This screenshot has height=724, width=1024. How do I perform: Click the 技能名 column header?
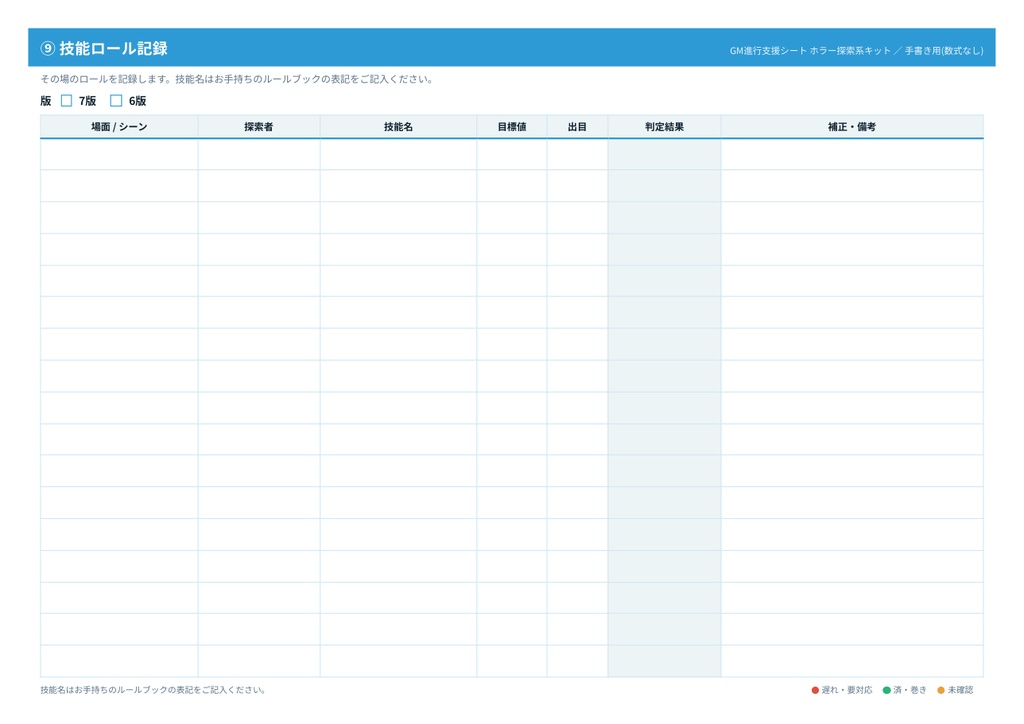pyautogui.click(x=398, y=127)
